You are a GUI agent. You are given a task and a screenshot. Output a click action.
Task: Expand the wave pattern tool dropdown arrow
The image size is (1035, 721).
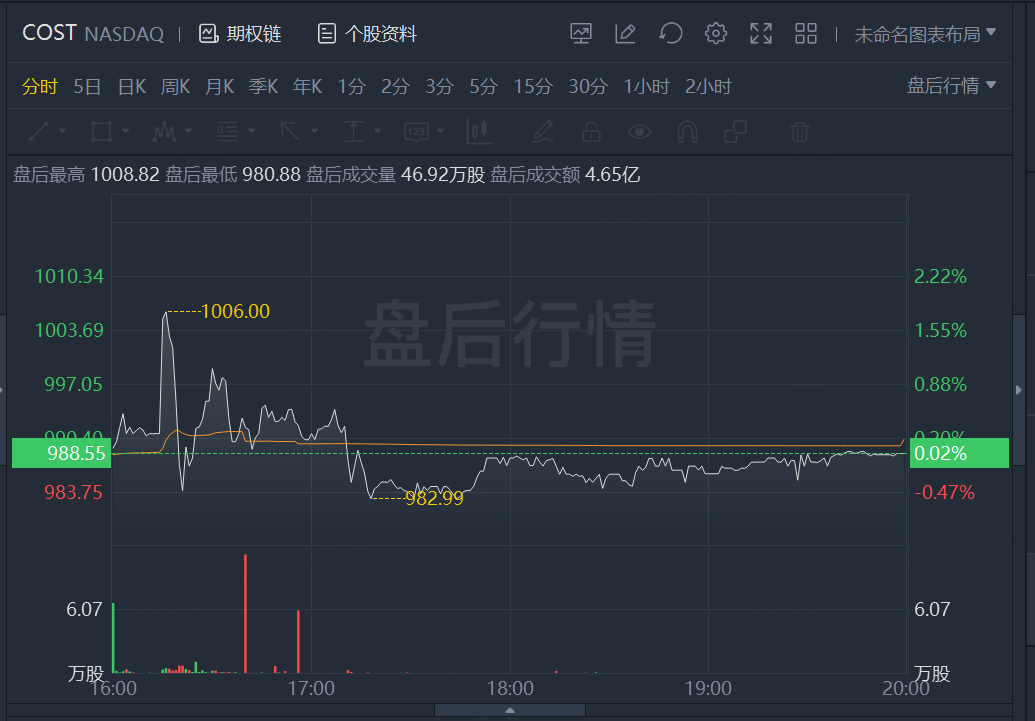[x=189, y=131]
